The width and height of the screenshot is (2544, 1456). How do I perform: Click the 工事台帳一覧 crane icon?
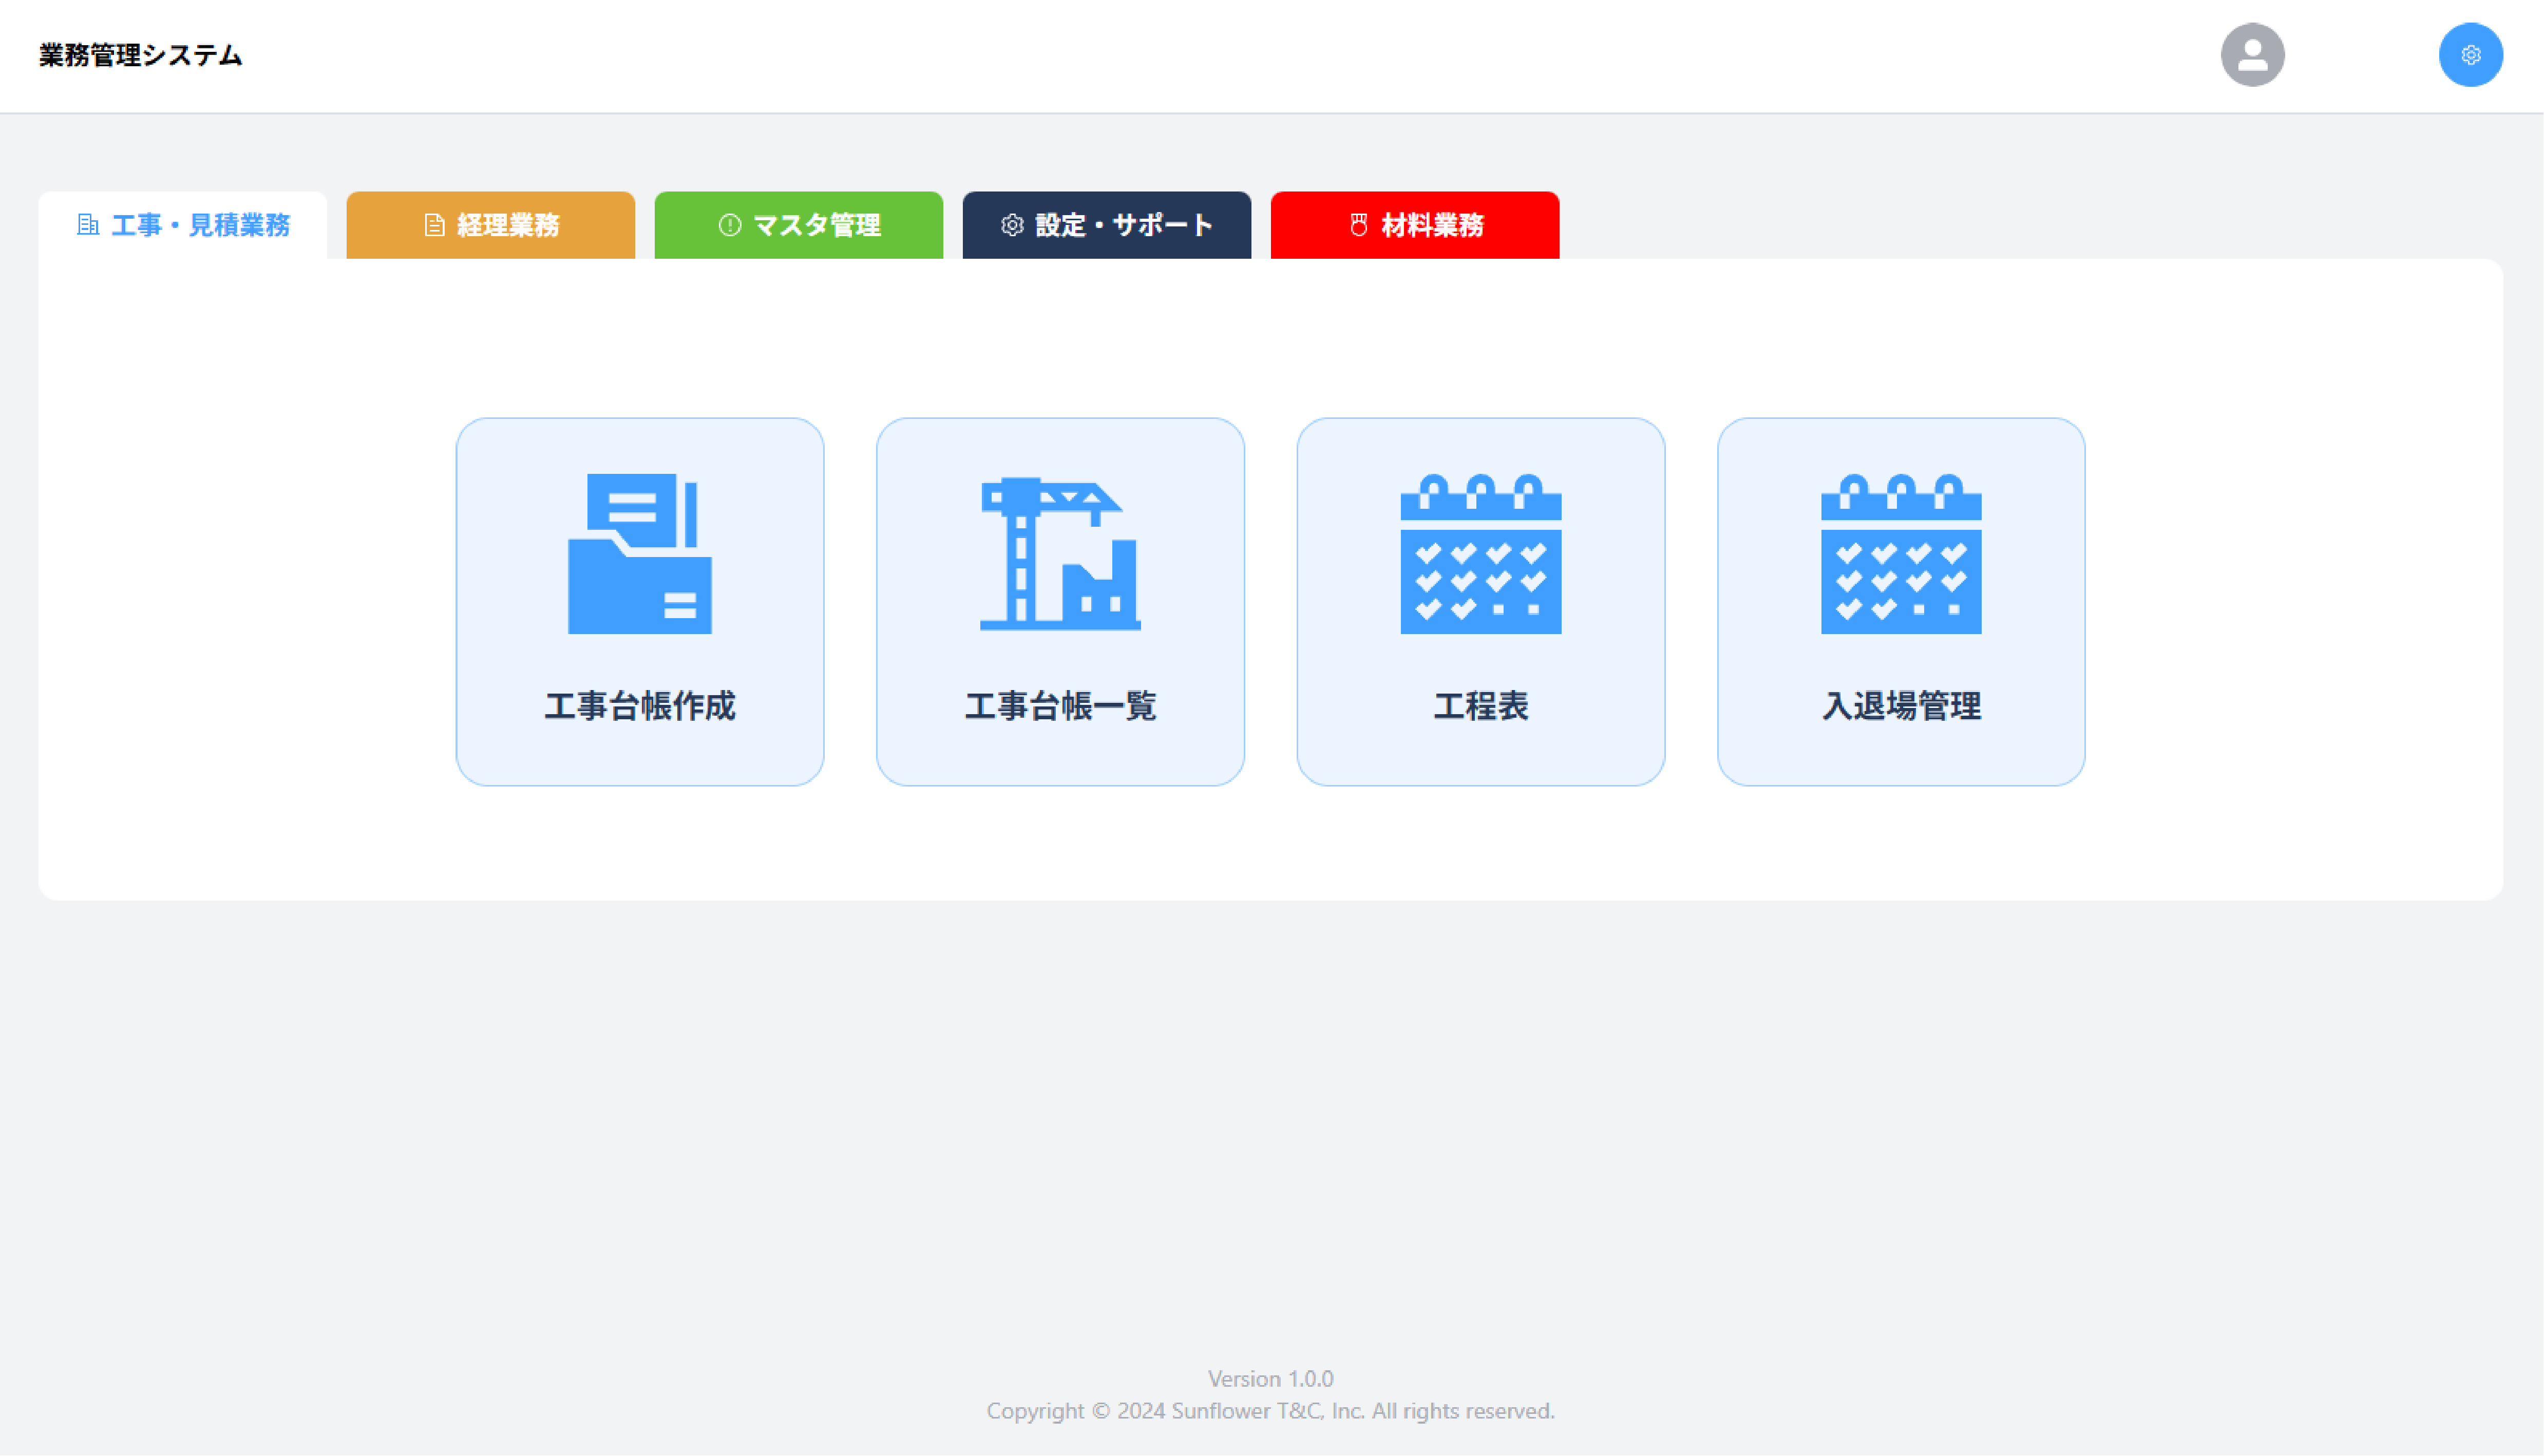(x=1060, y=553)
